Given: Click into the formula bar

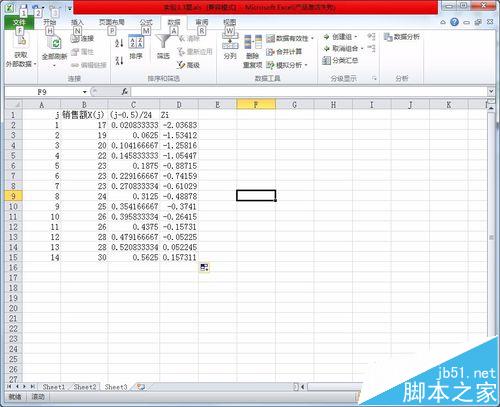Looking at the screenshot, I should coord(309,92).
